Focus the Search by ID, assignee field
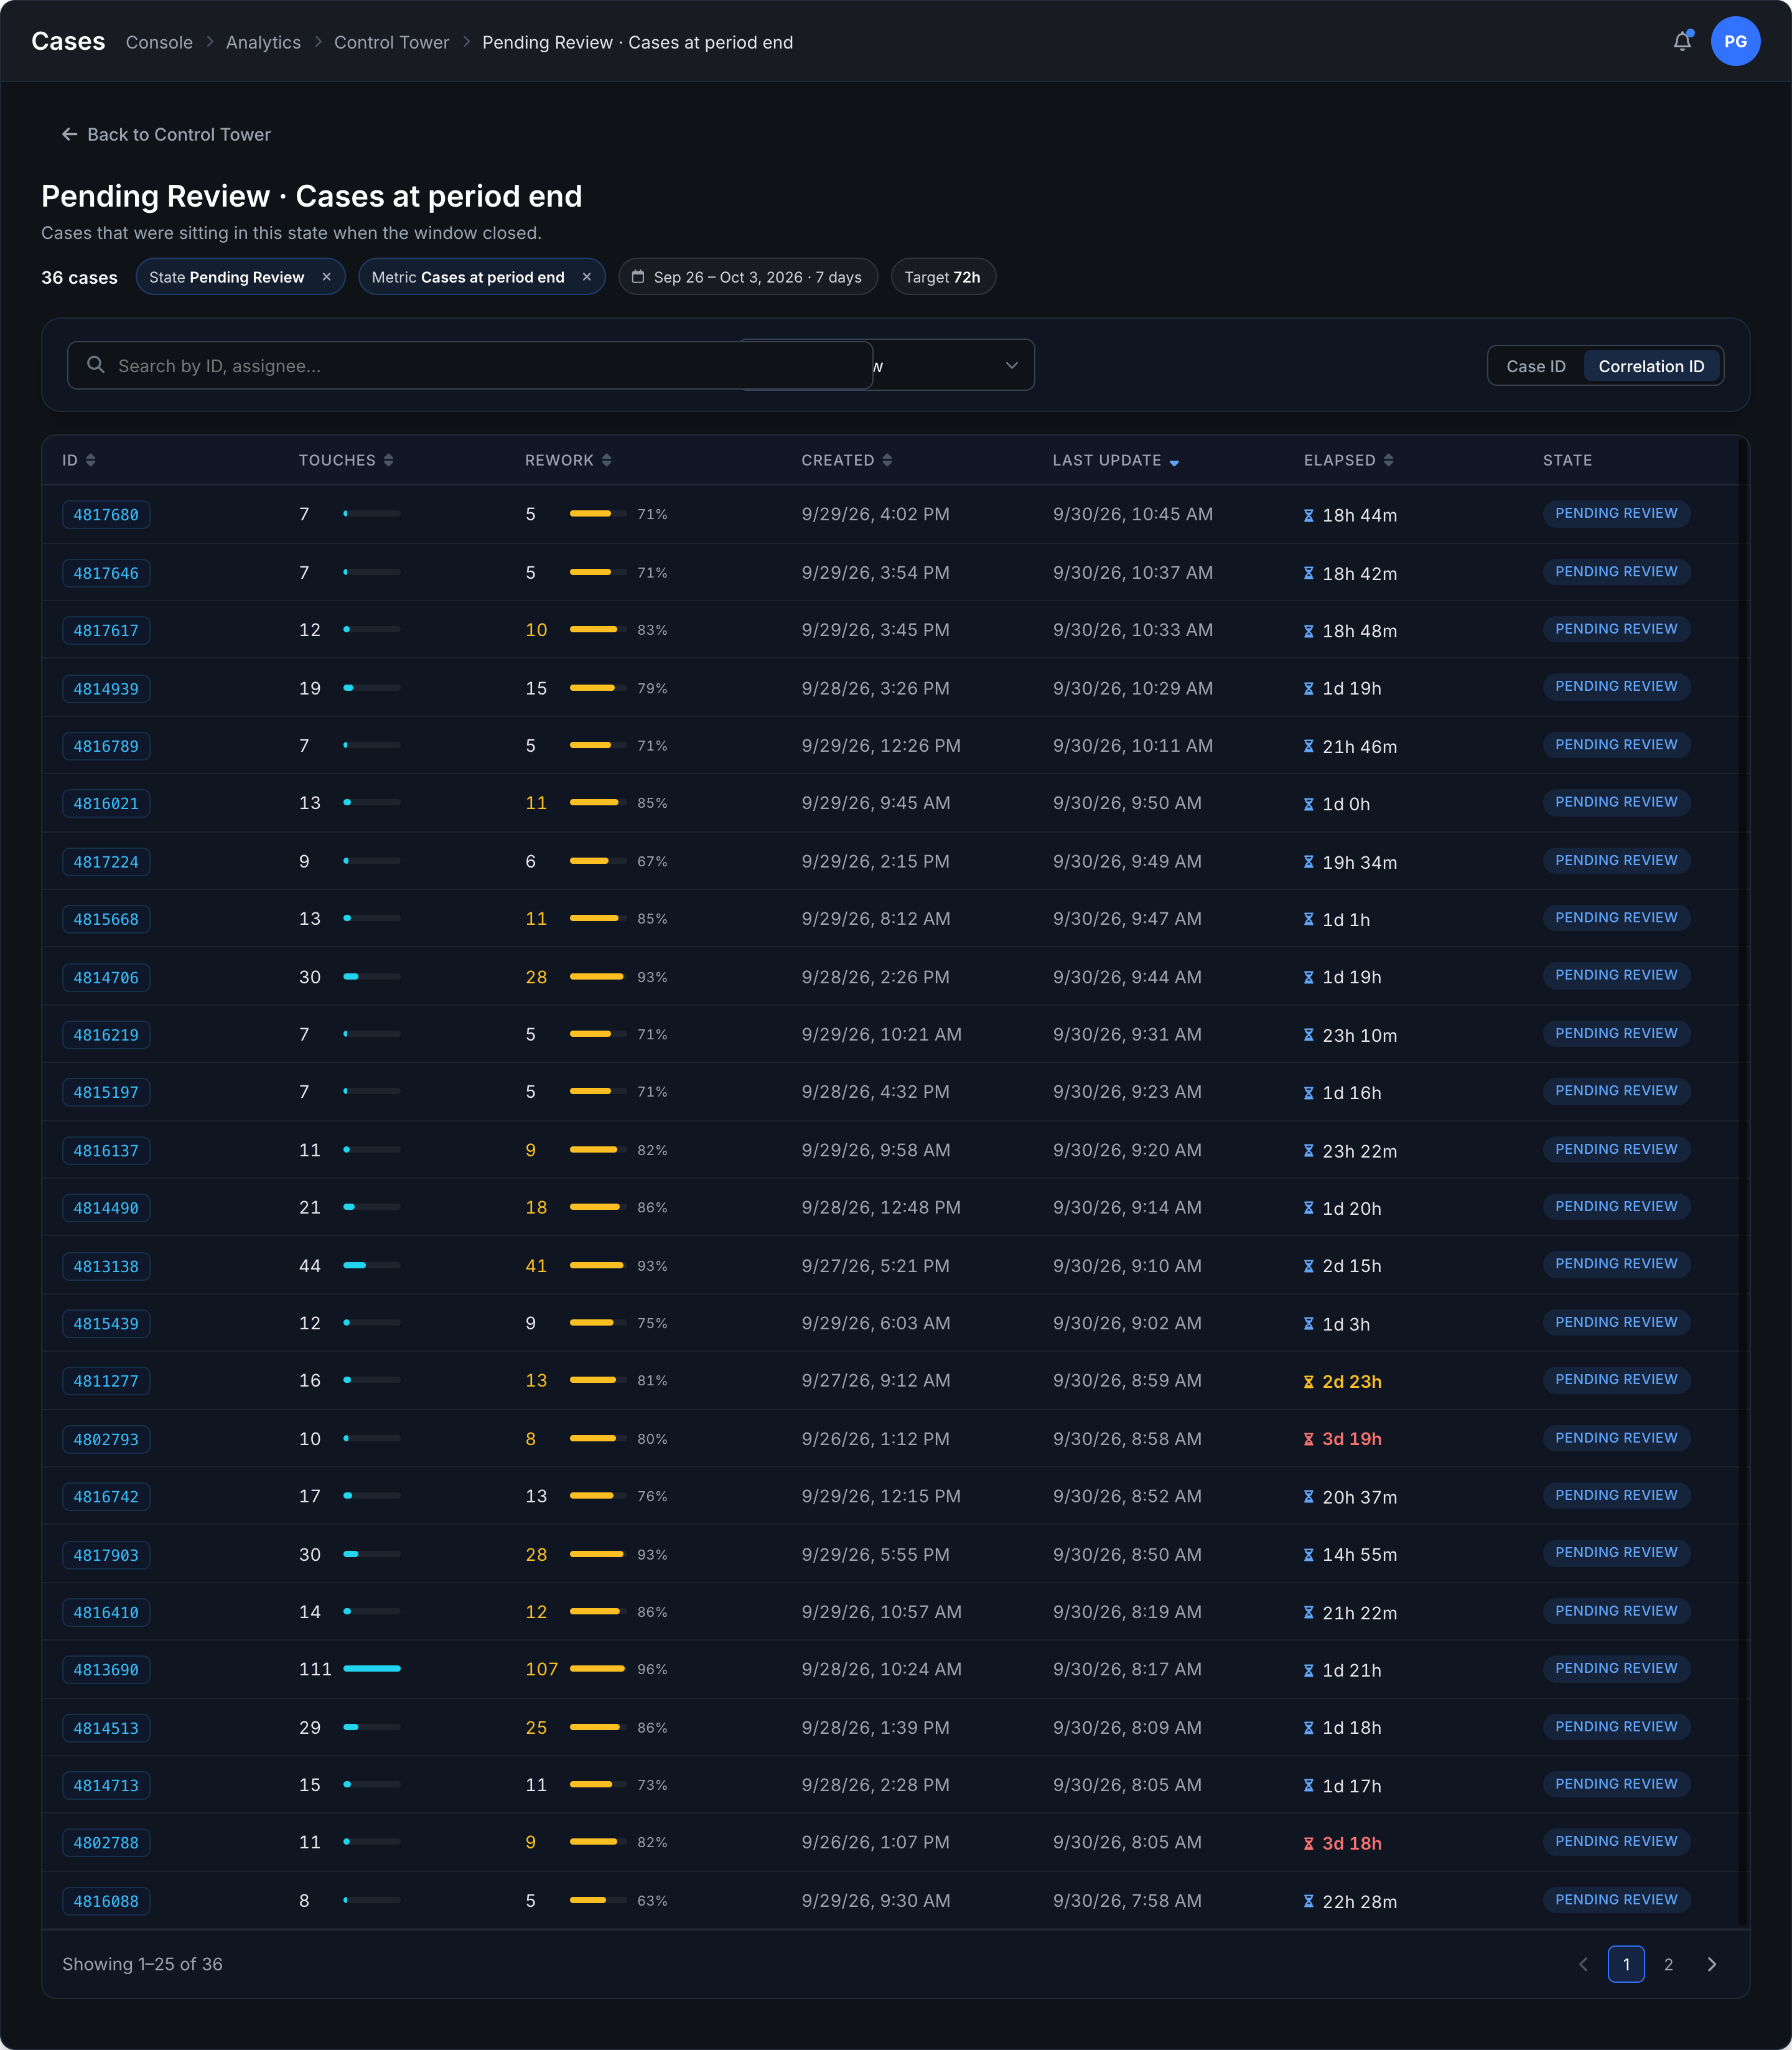Viewport: 1792px width, 2050px height. click(470, 365)
